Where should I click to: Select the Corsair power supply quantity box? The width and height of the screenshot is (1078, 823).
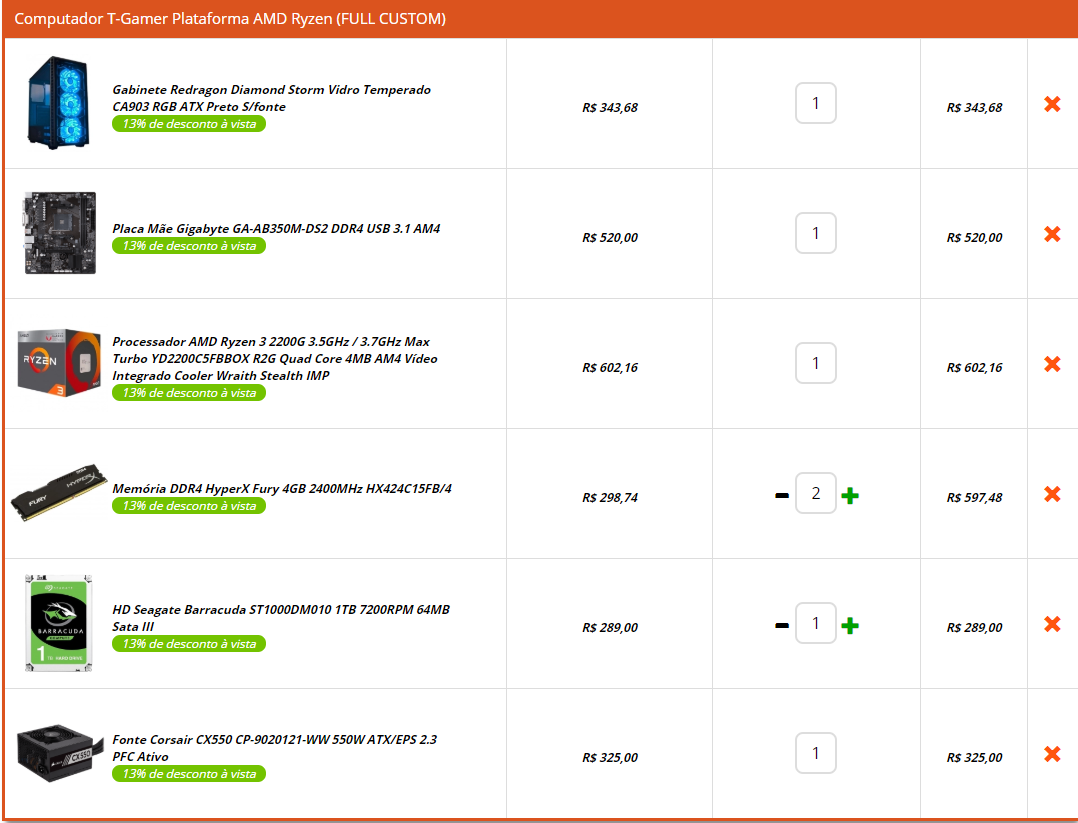click(x=816, y=753)
